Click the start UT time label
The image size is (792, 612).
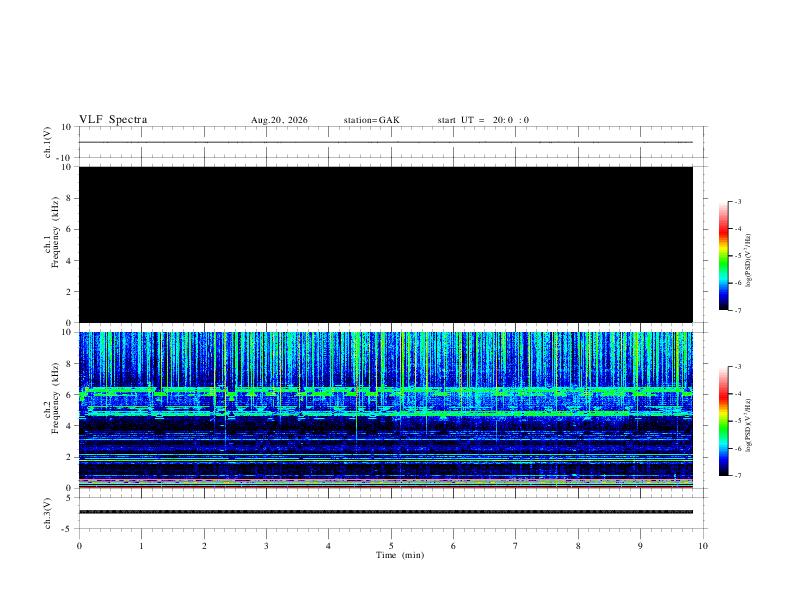(x=483, y=120)
